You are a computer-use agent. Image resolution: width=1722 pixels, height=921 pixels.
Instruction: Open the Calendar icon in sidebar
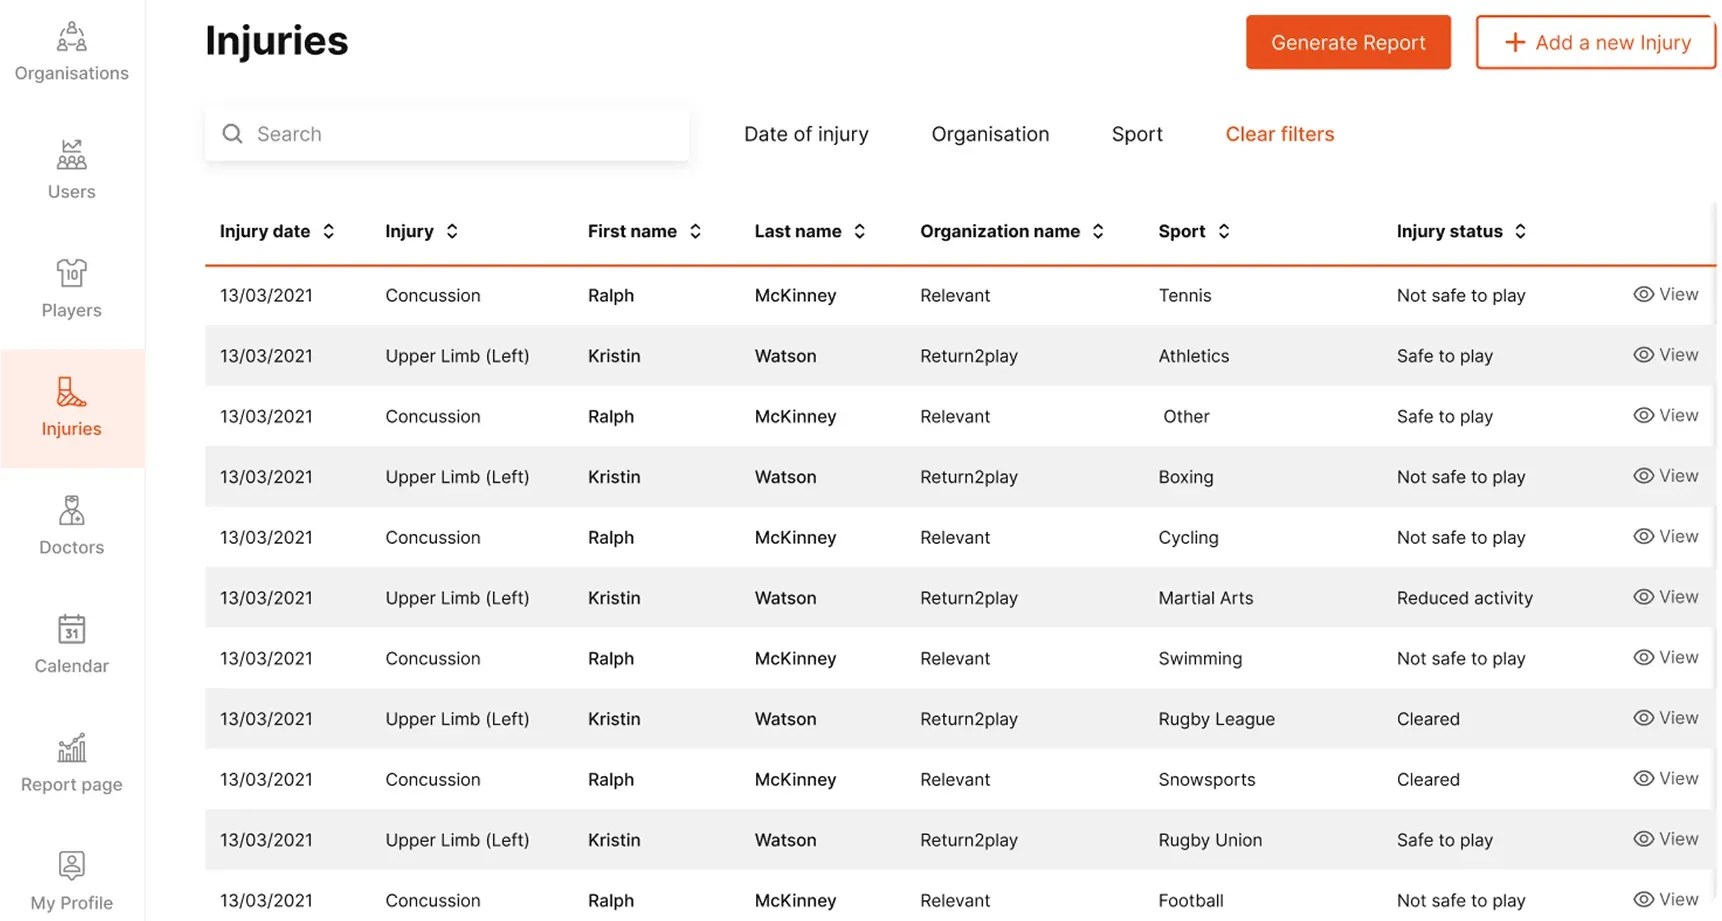(71, 629)
